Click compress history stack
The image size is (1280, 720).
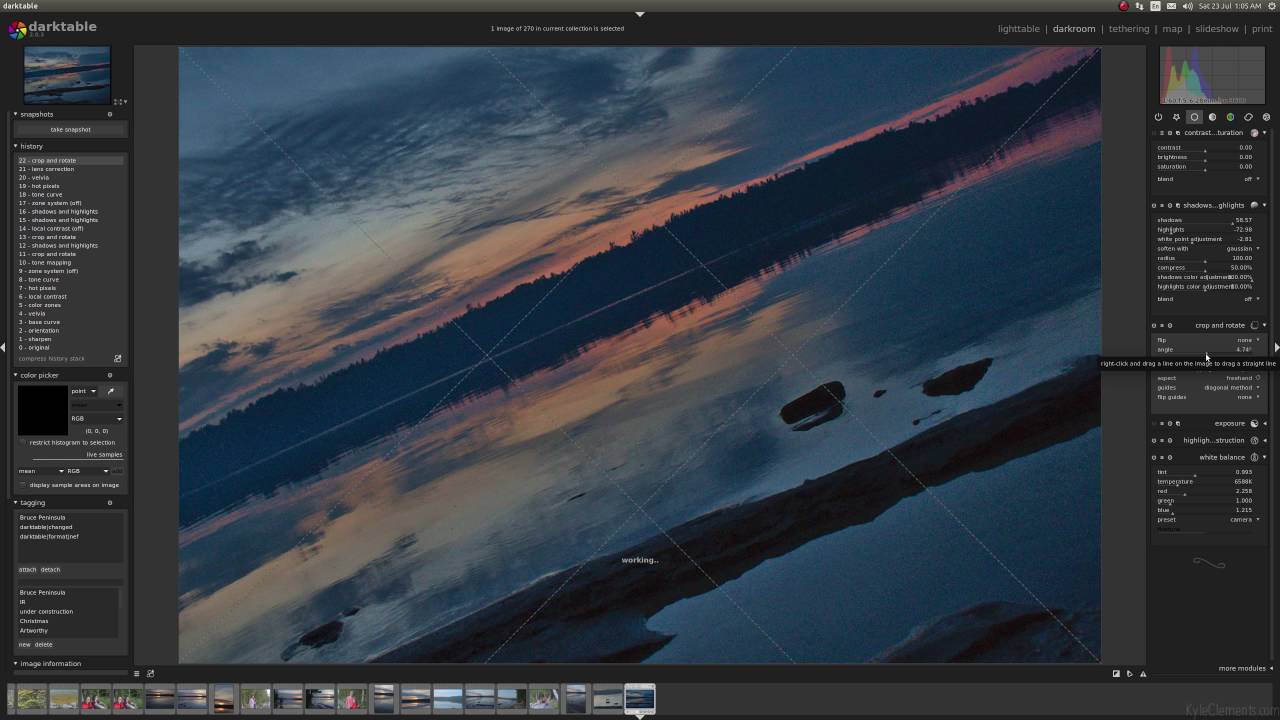(x=52, y=358)
